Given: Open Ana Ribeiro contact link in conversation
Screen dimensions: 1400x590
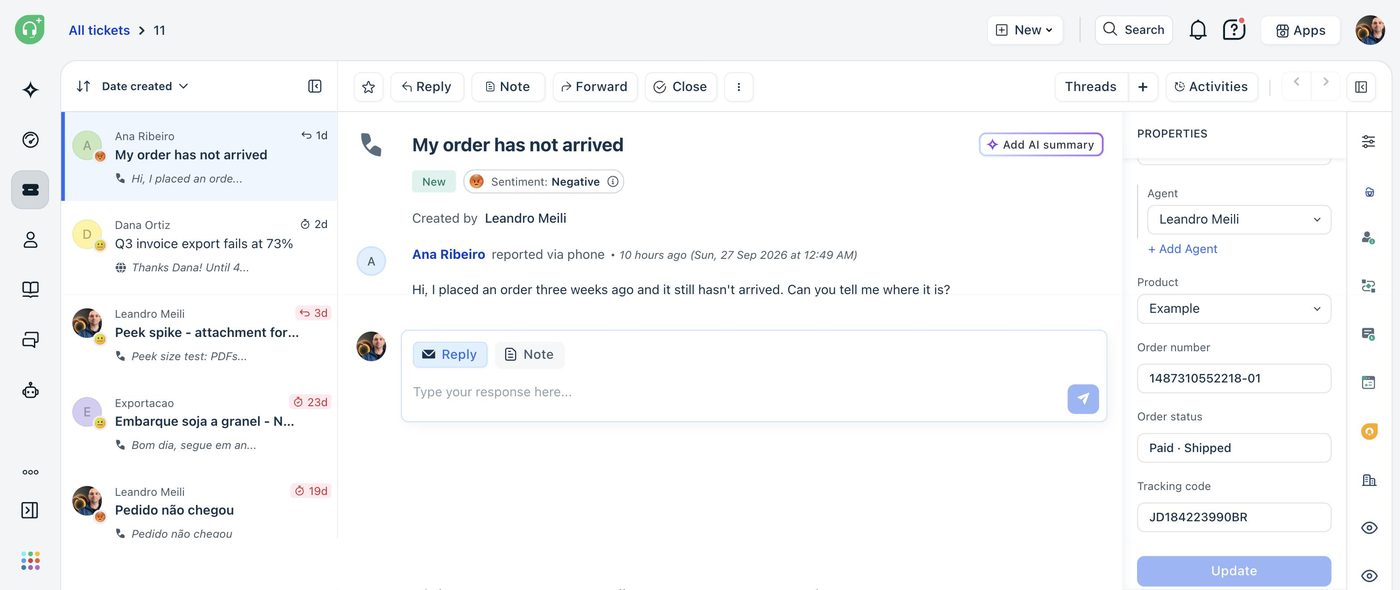Looking at the screenshot, I should (448, 254).
